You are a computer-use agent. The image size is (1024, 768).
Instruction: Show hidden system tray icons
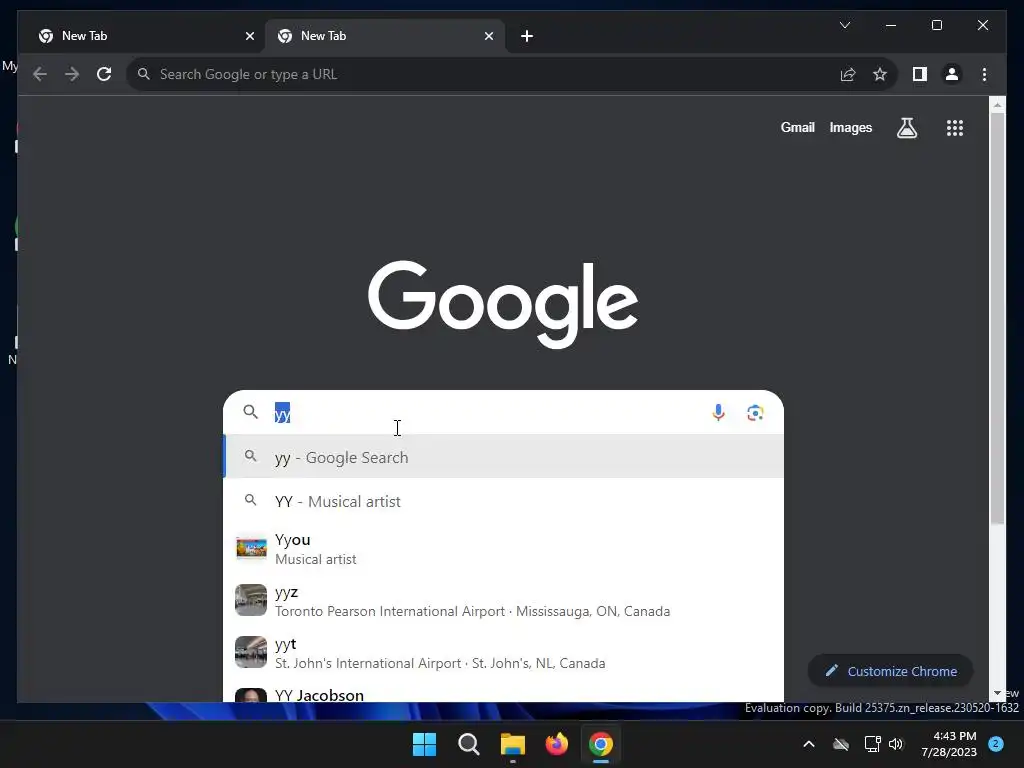pyautogui.click(x=808, y=744)
